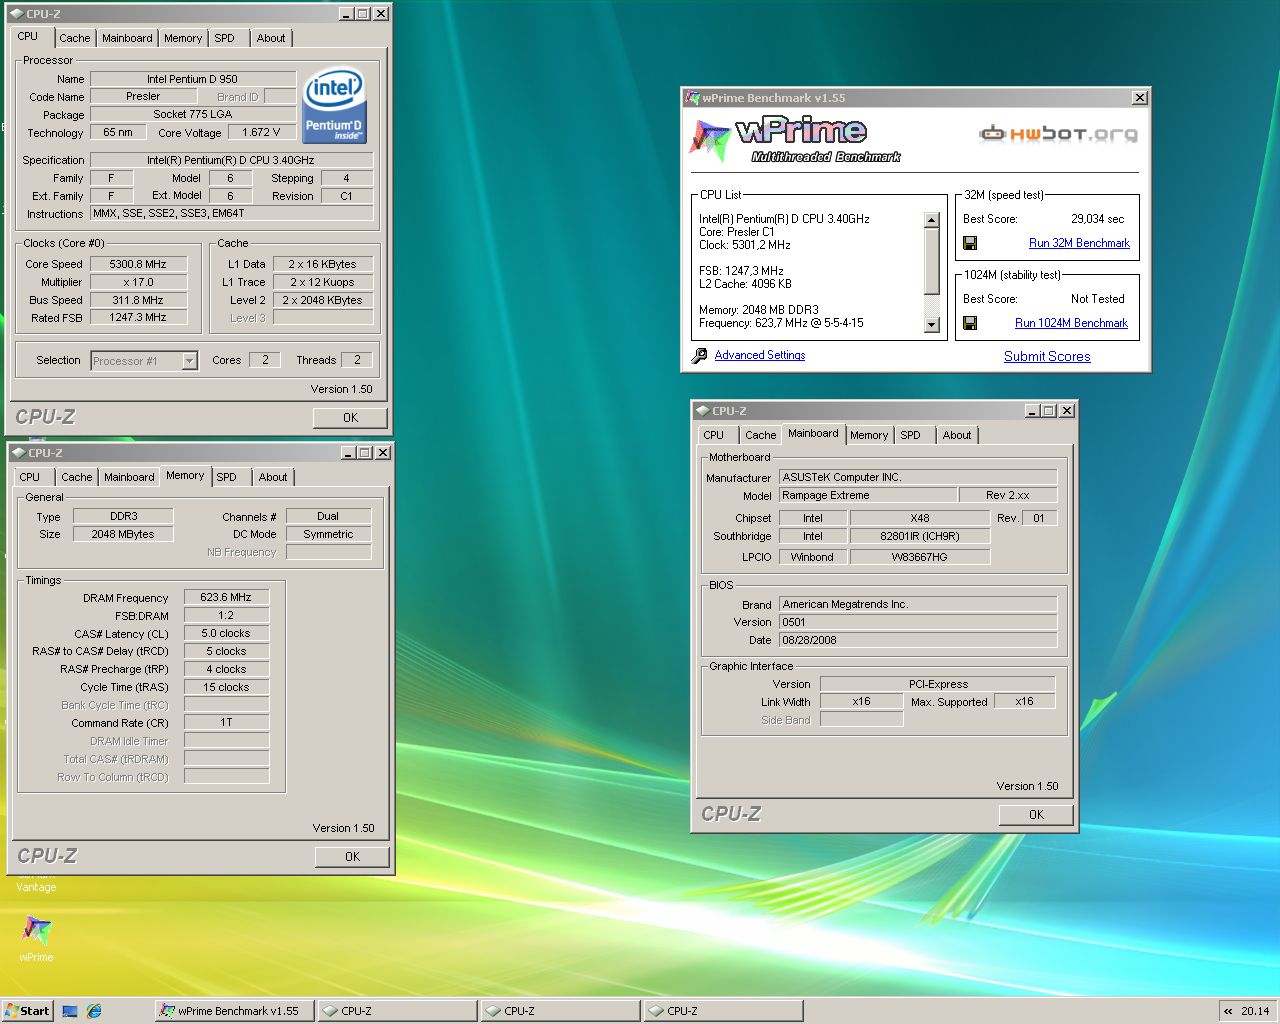
Task: Open Mainboard tab in top-left CPU-Z window
Action: coord(128,38)
